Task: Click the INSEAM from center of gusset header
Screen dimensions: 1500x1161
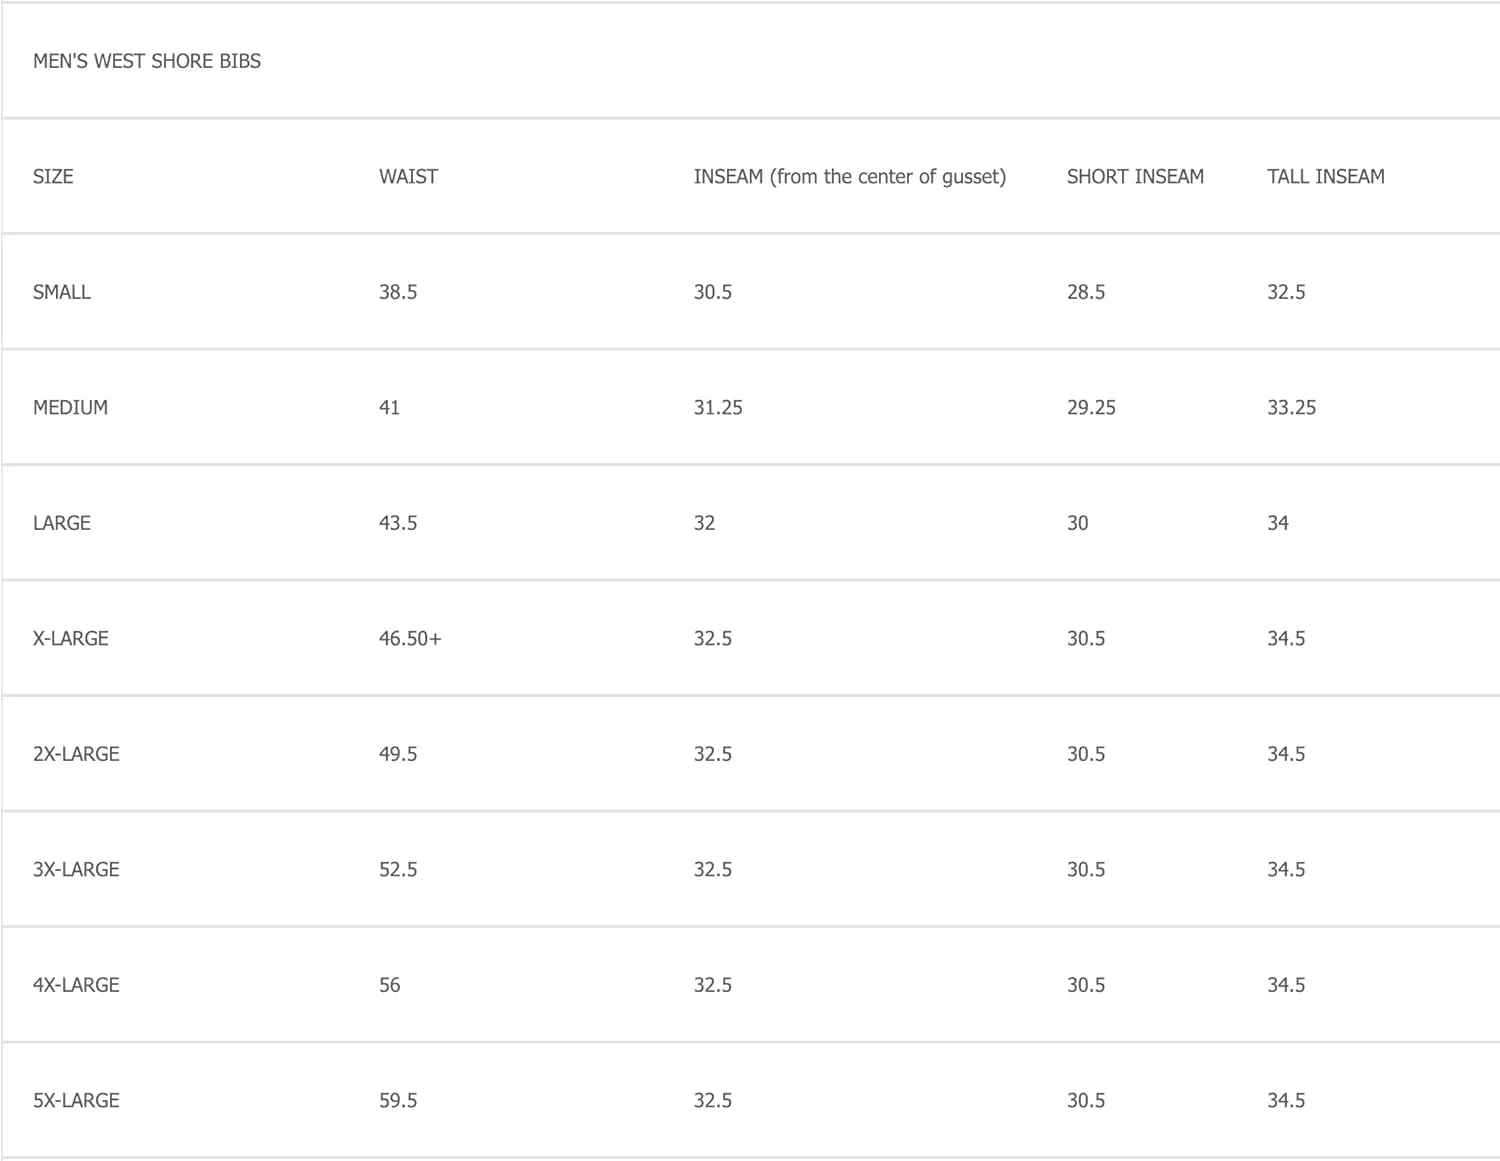Action: tap(850, 177)
